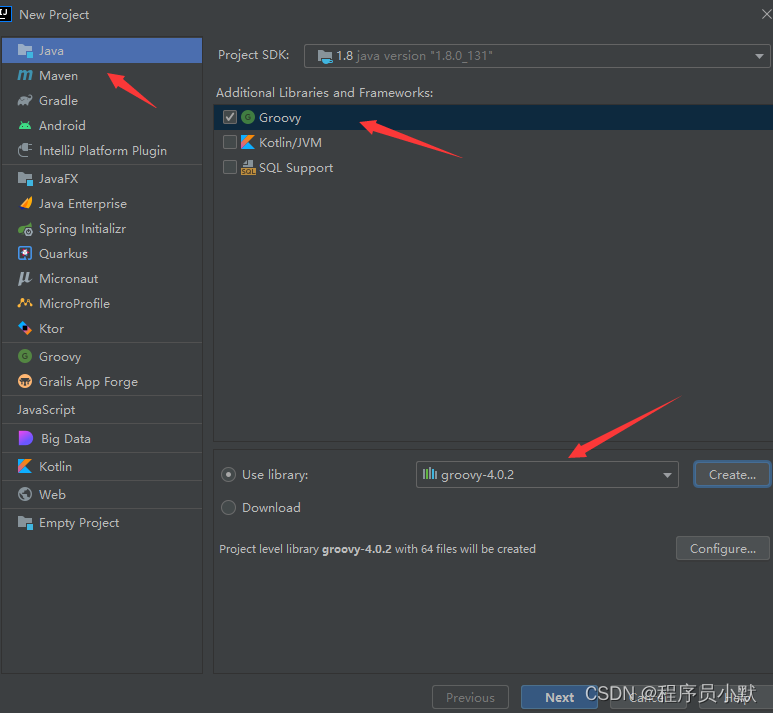Click the Micronaut mu icon
The width and height of the screenshot is (773, 713).
(x=25, y=279)
